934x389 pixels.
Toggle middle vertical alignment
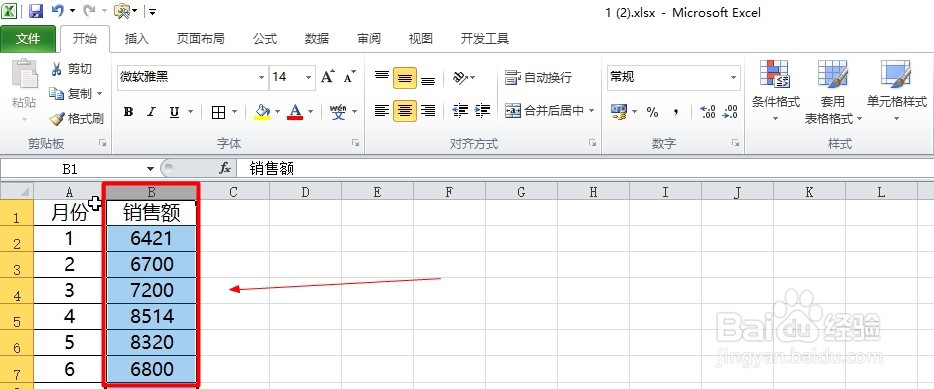(404, 77)
